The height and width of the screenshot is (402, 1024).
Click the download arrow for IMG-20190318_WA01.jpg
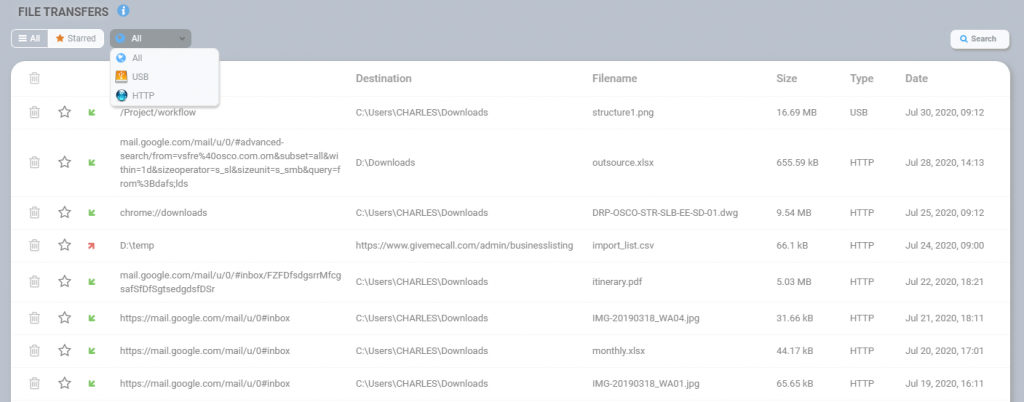[92, 384]
